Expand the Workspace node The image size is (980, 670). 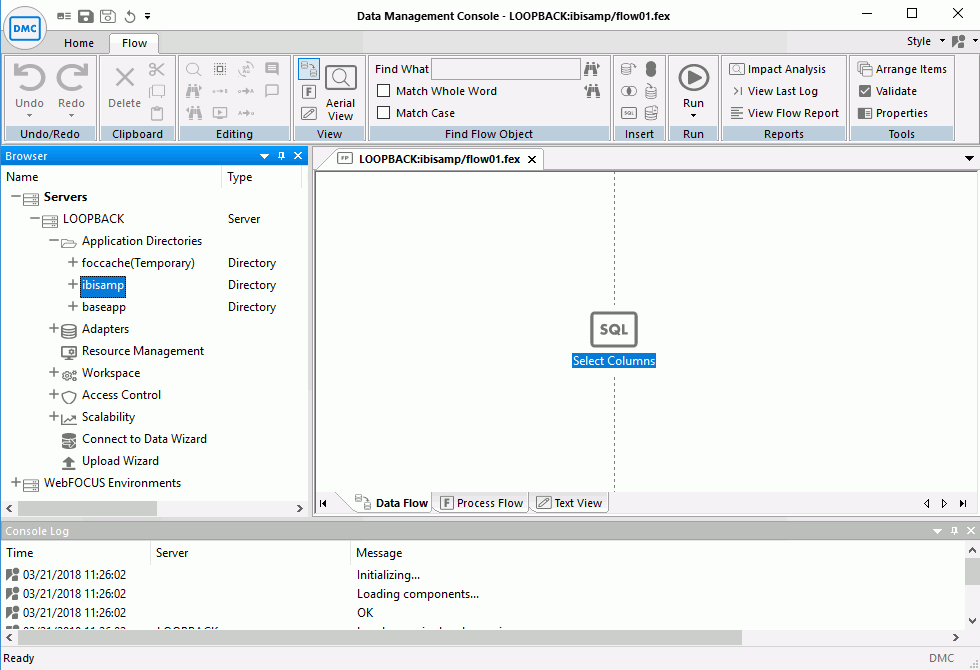[54, 372]
